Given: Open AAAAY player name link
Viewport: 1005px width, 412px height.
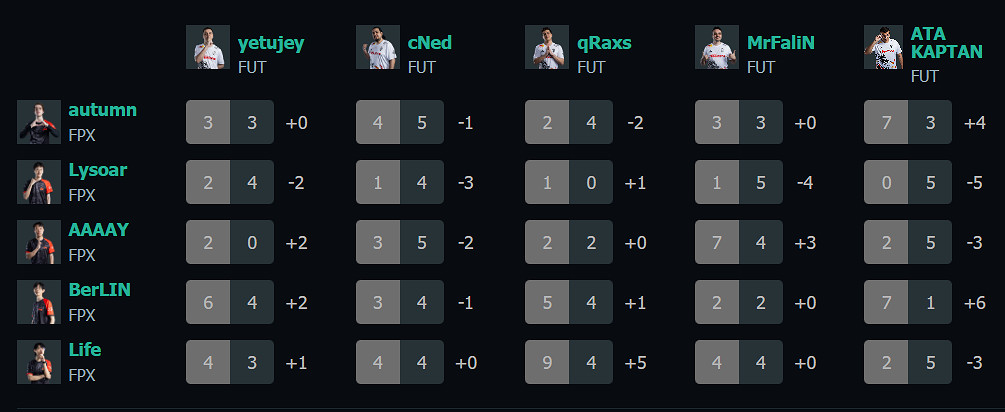Looking at the screenshot, I should [98, 230].
